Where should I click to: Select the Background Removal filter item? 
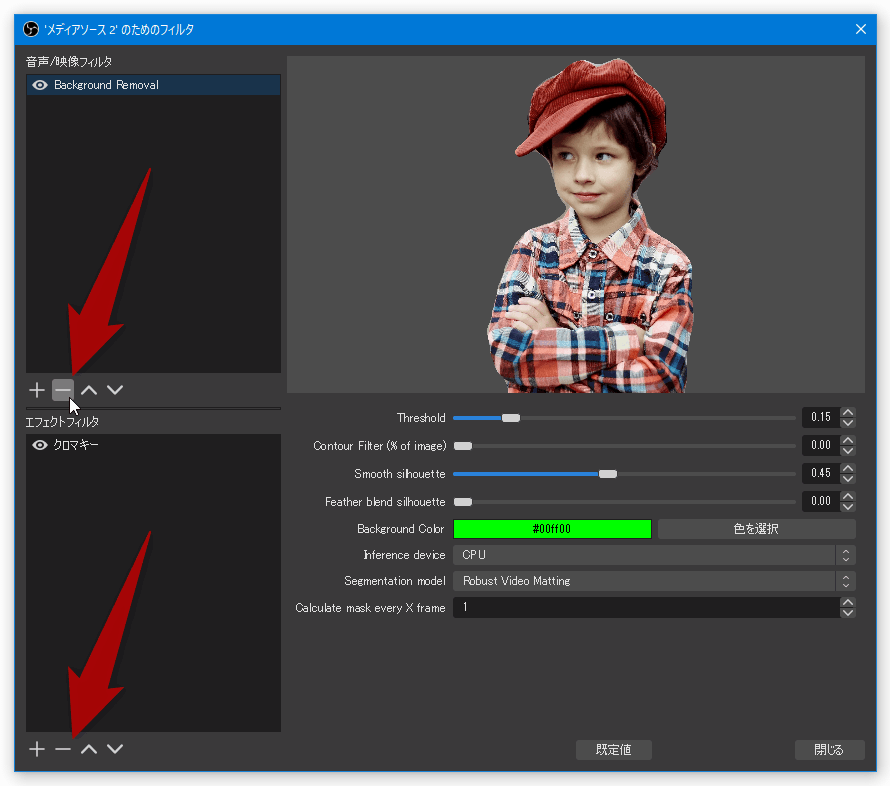153,85
